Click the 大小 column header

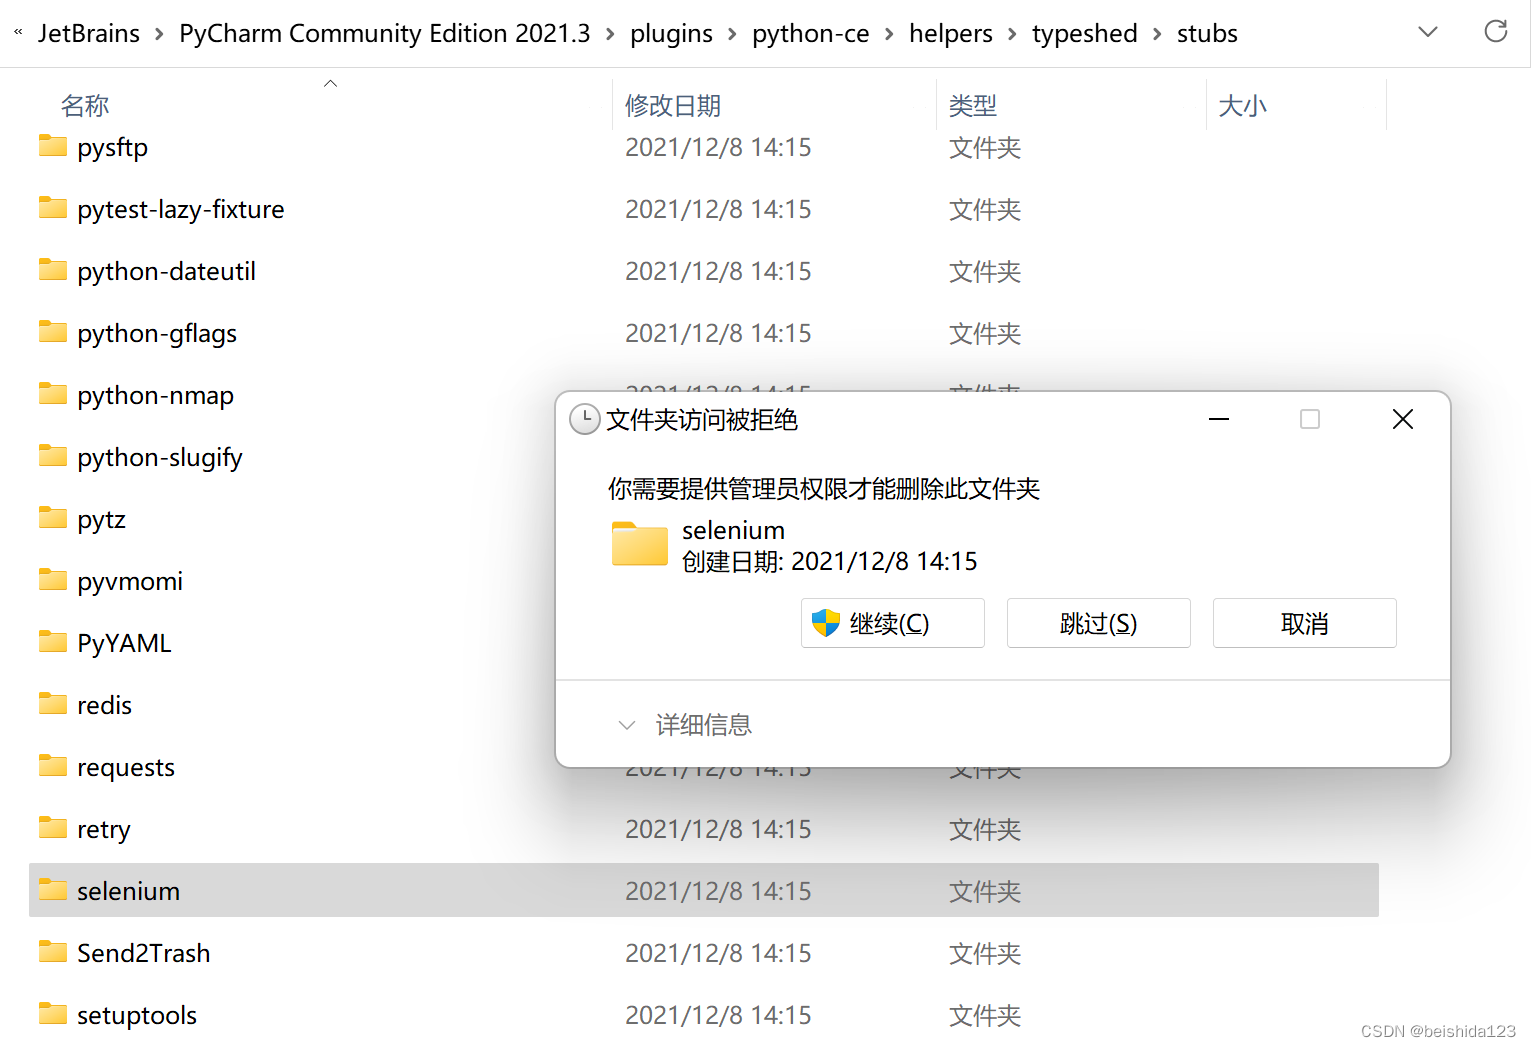tap(1242, 105)
